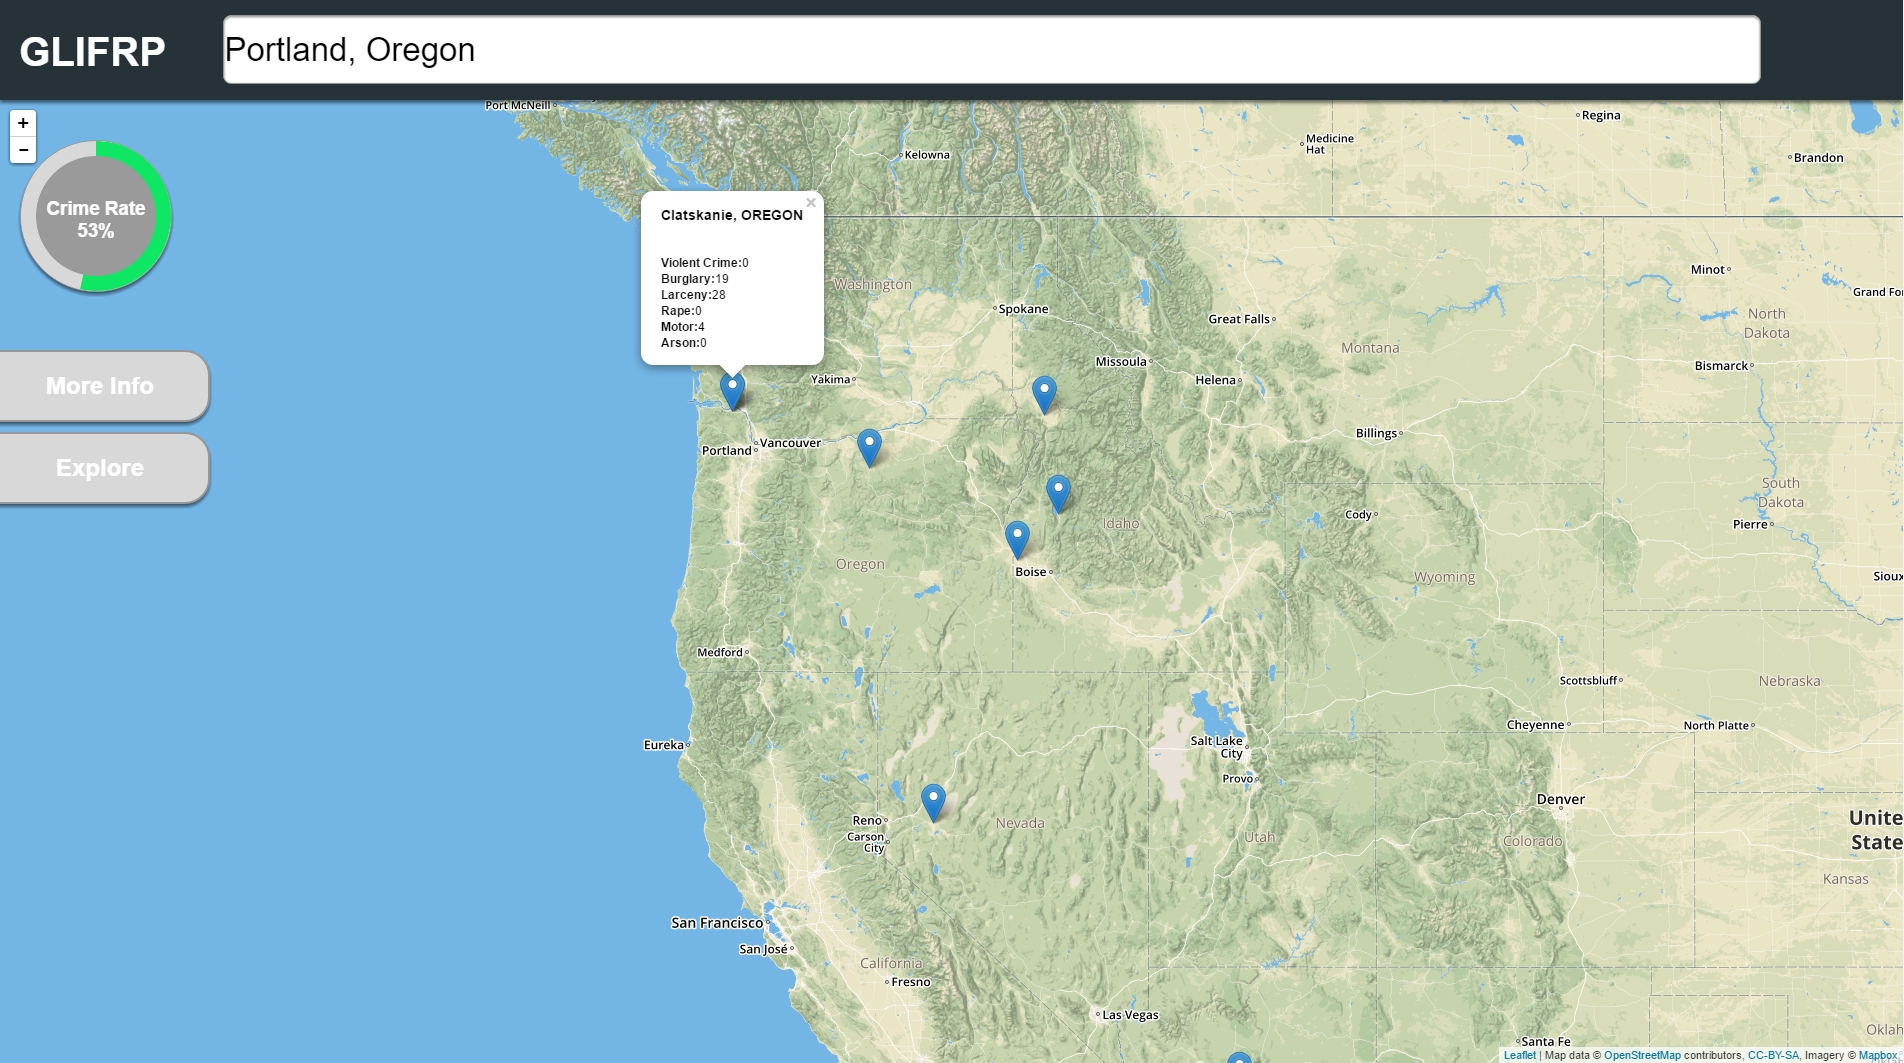Click the Las Vegas city label

point(1130,1015)
